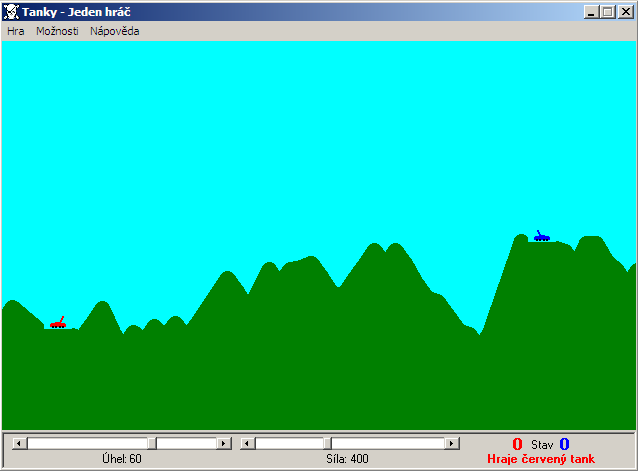
Task: Open the Nápověda menu
Action: point(114,31)
